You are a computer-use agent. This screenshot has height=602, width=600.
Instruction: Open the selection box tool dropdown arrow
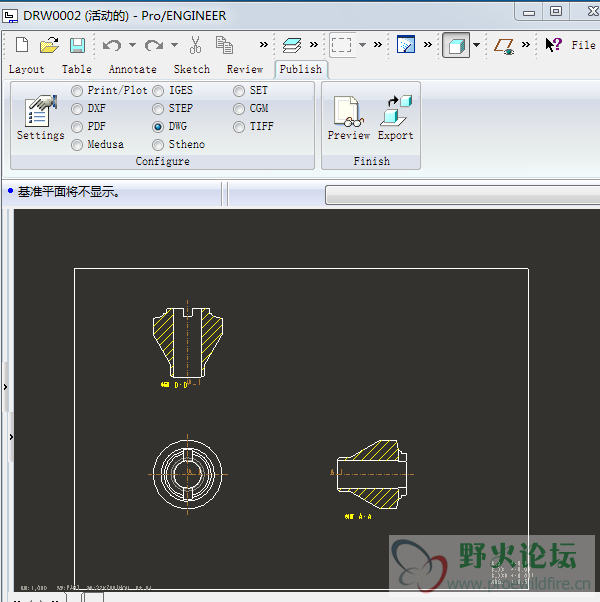(362, 45)
